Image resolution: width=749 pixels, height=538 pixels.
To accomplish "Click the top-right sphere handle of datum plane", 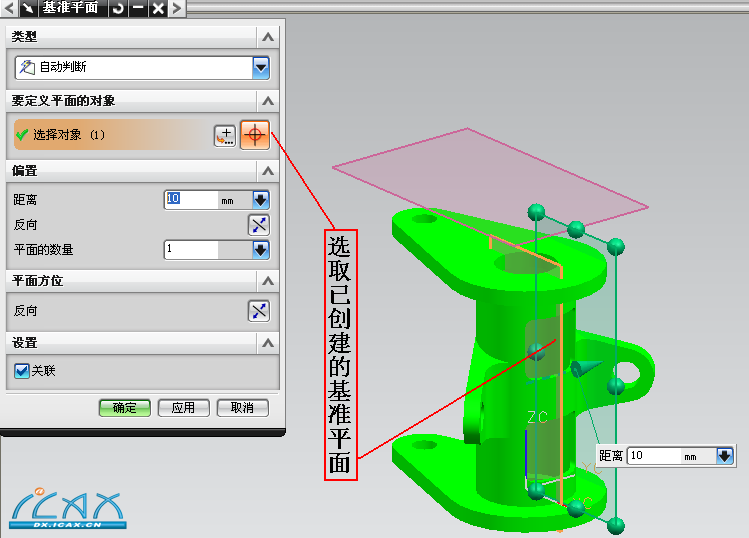I will pyautogui.click(x=616, y=247).
